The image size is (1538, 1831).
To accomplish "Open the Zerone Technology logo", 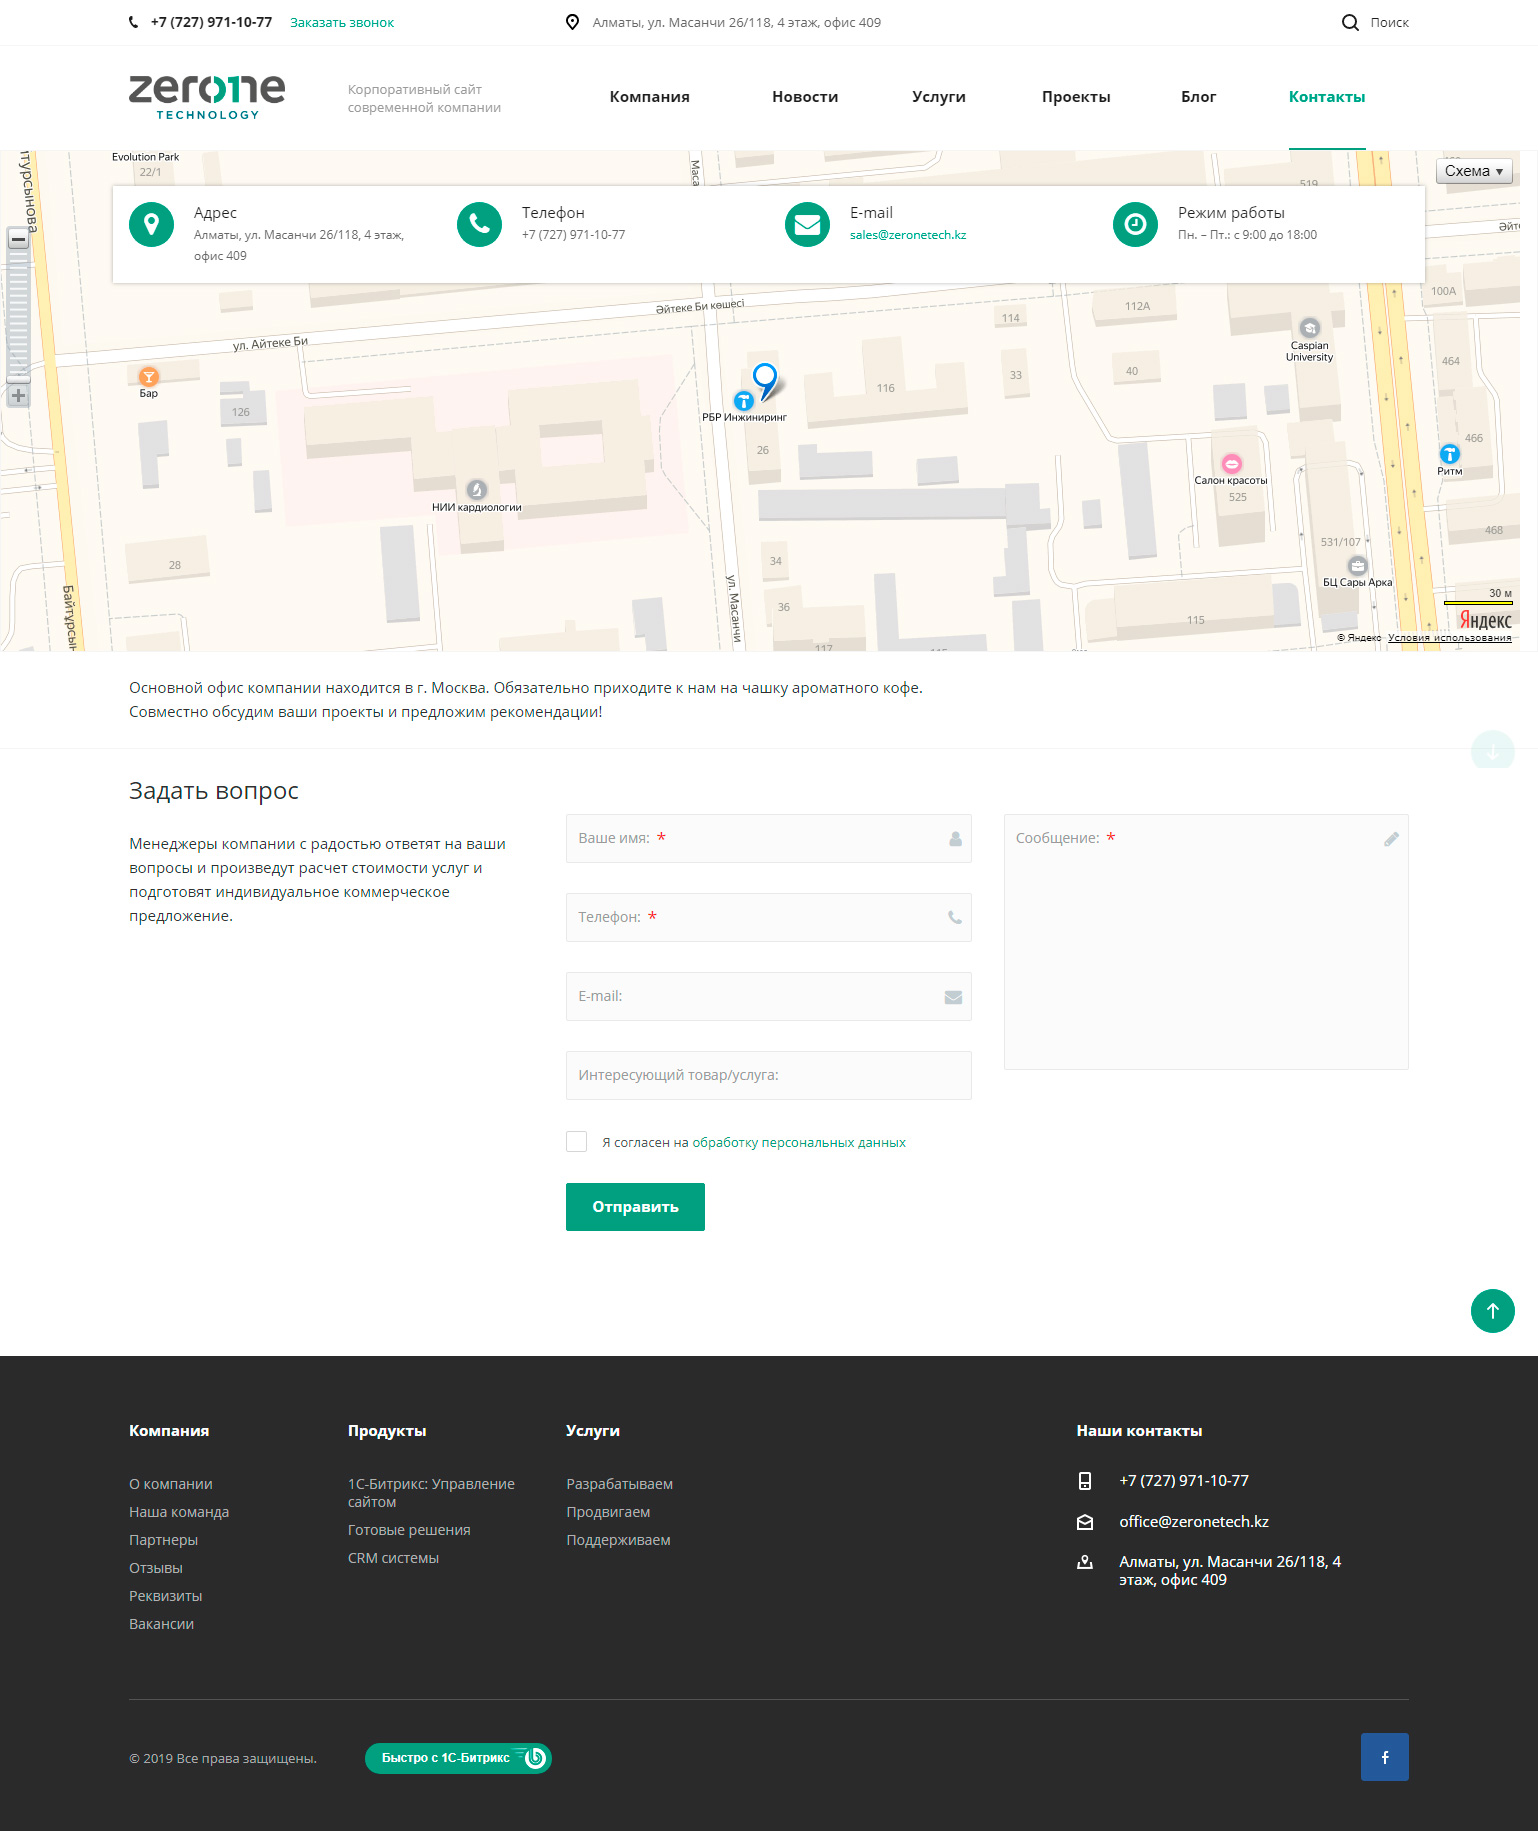I will 207,97.
